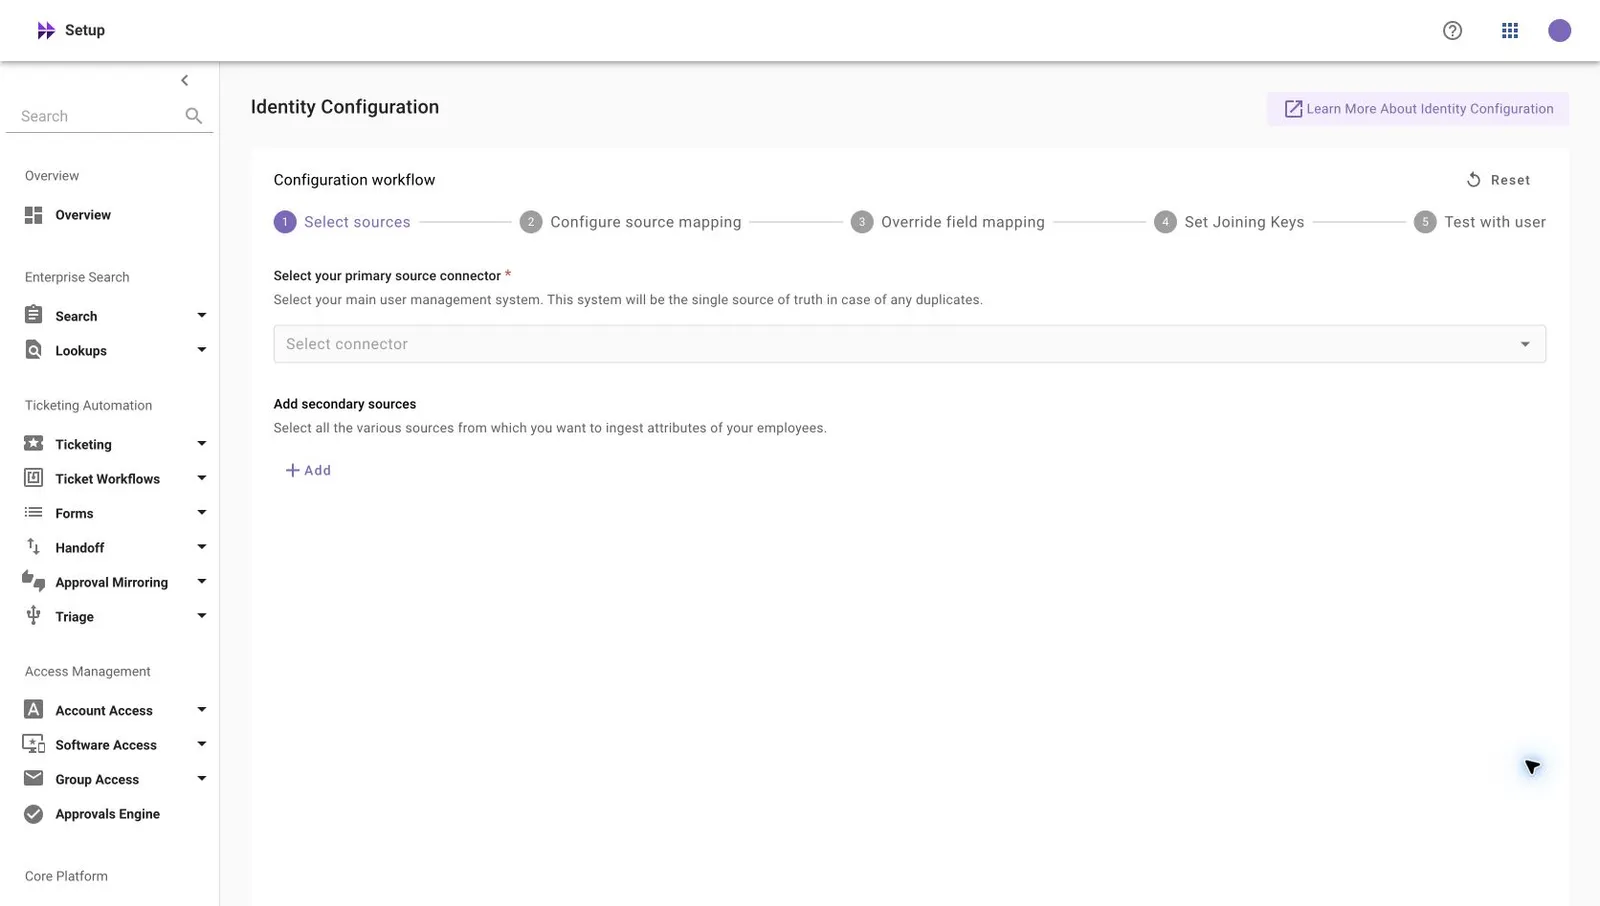Click the Overview dashboard icon
Viewport: 1600px width, 906px height.
click(34, 215)
